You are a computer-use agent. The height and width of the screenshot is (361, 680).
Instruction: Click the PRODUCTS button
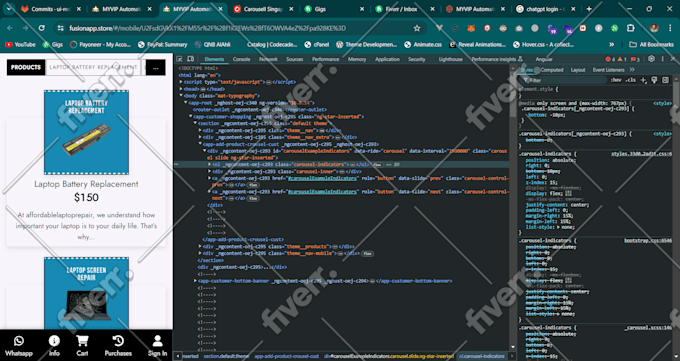tap(26, 67)
